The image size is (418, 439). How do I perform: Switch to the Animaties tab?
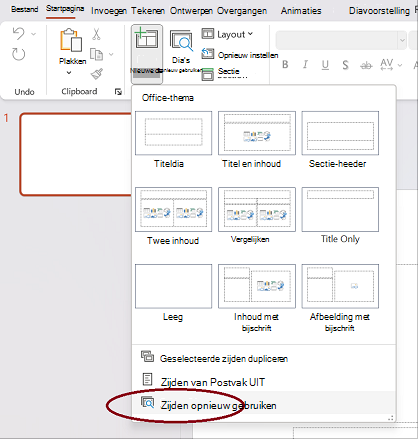click(x=301, y=11)
